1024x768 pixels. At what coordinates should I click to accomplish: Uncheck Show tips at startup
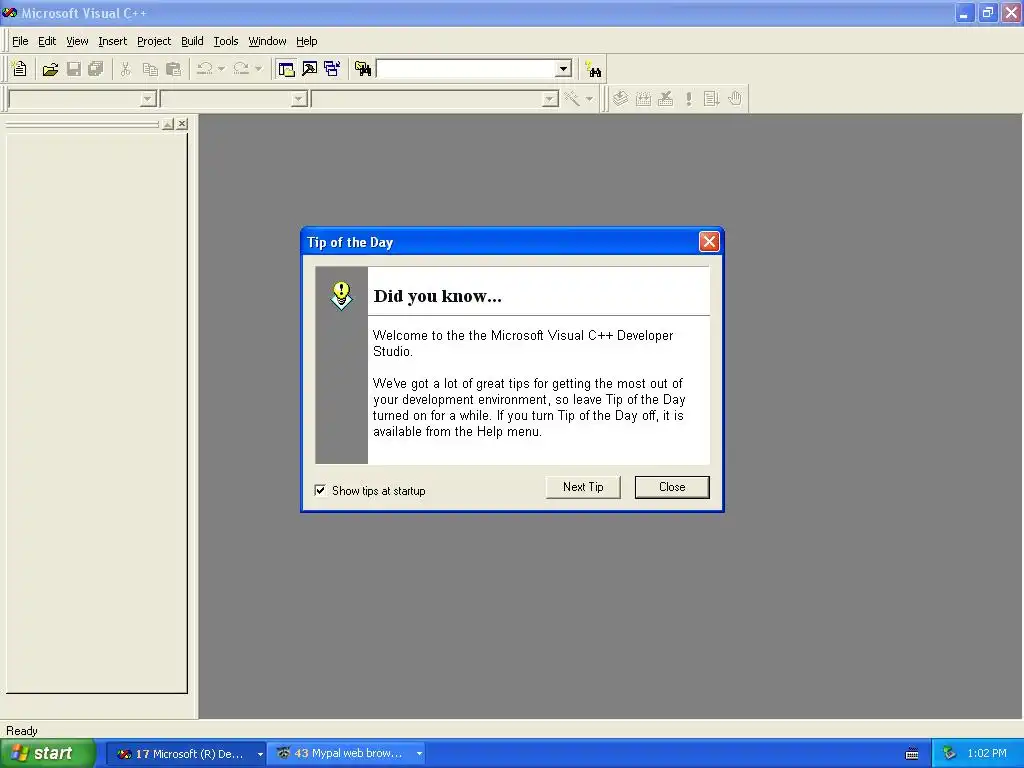coord(320,490)
